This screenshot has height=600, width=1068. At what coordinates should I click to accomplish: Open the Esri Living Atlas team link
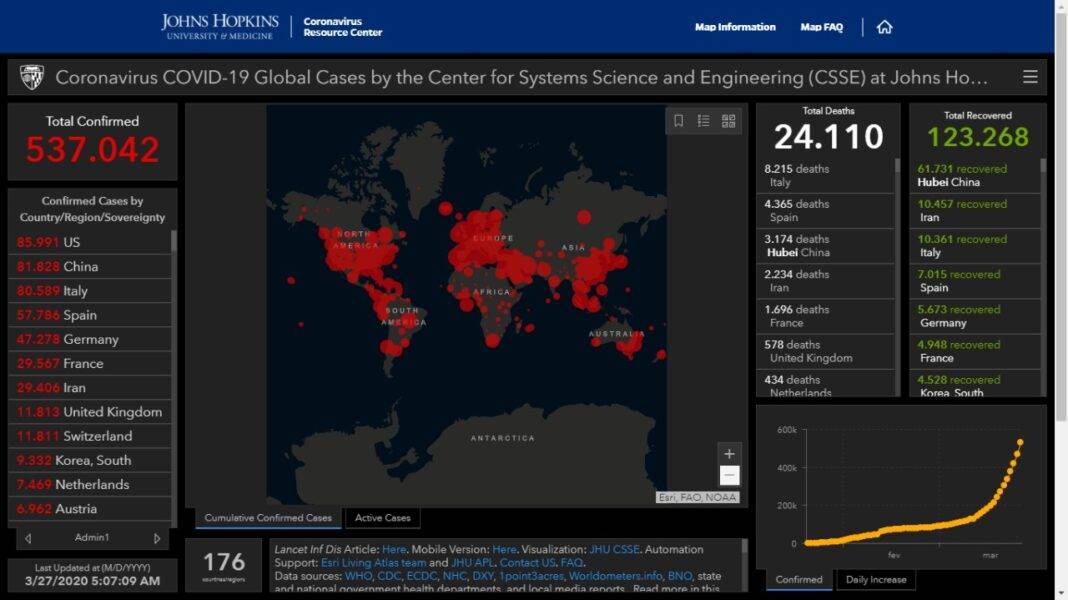click(x=373, y=563)
